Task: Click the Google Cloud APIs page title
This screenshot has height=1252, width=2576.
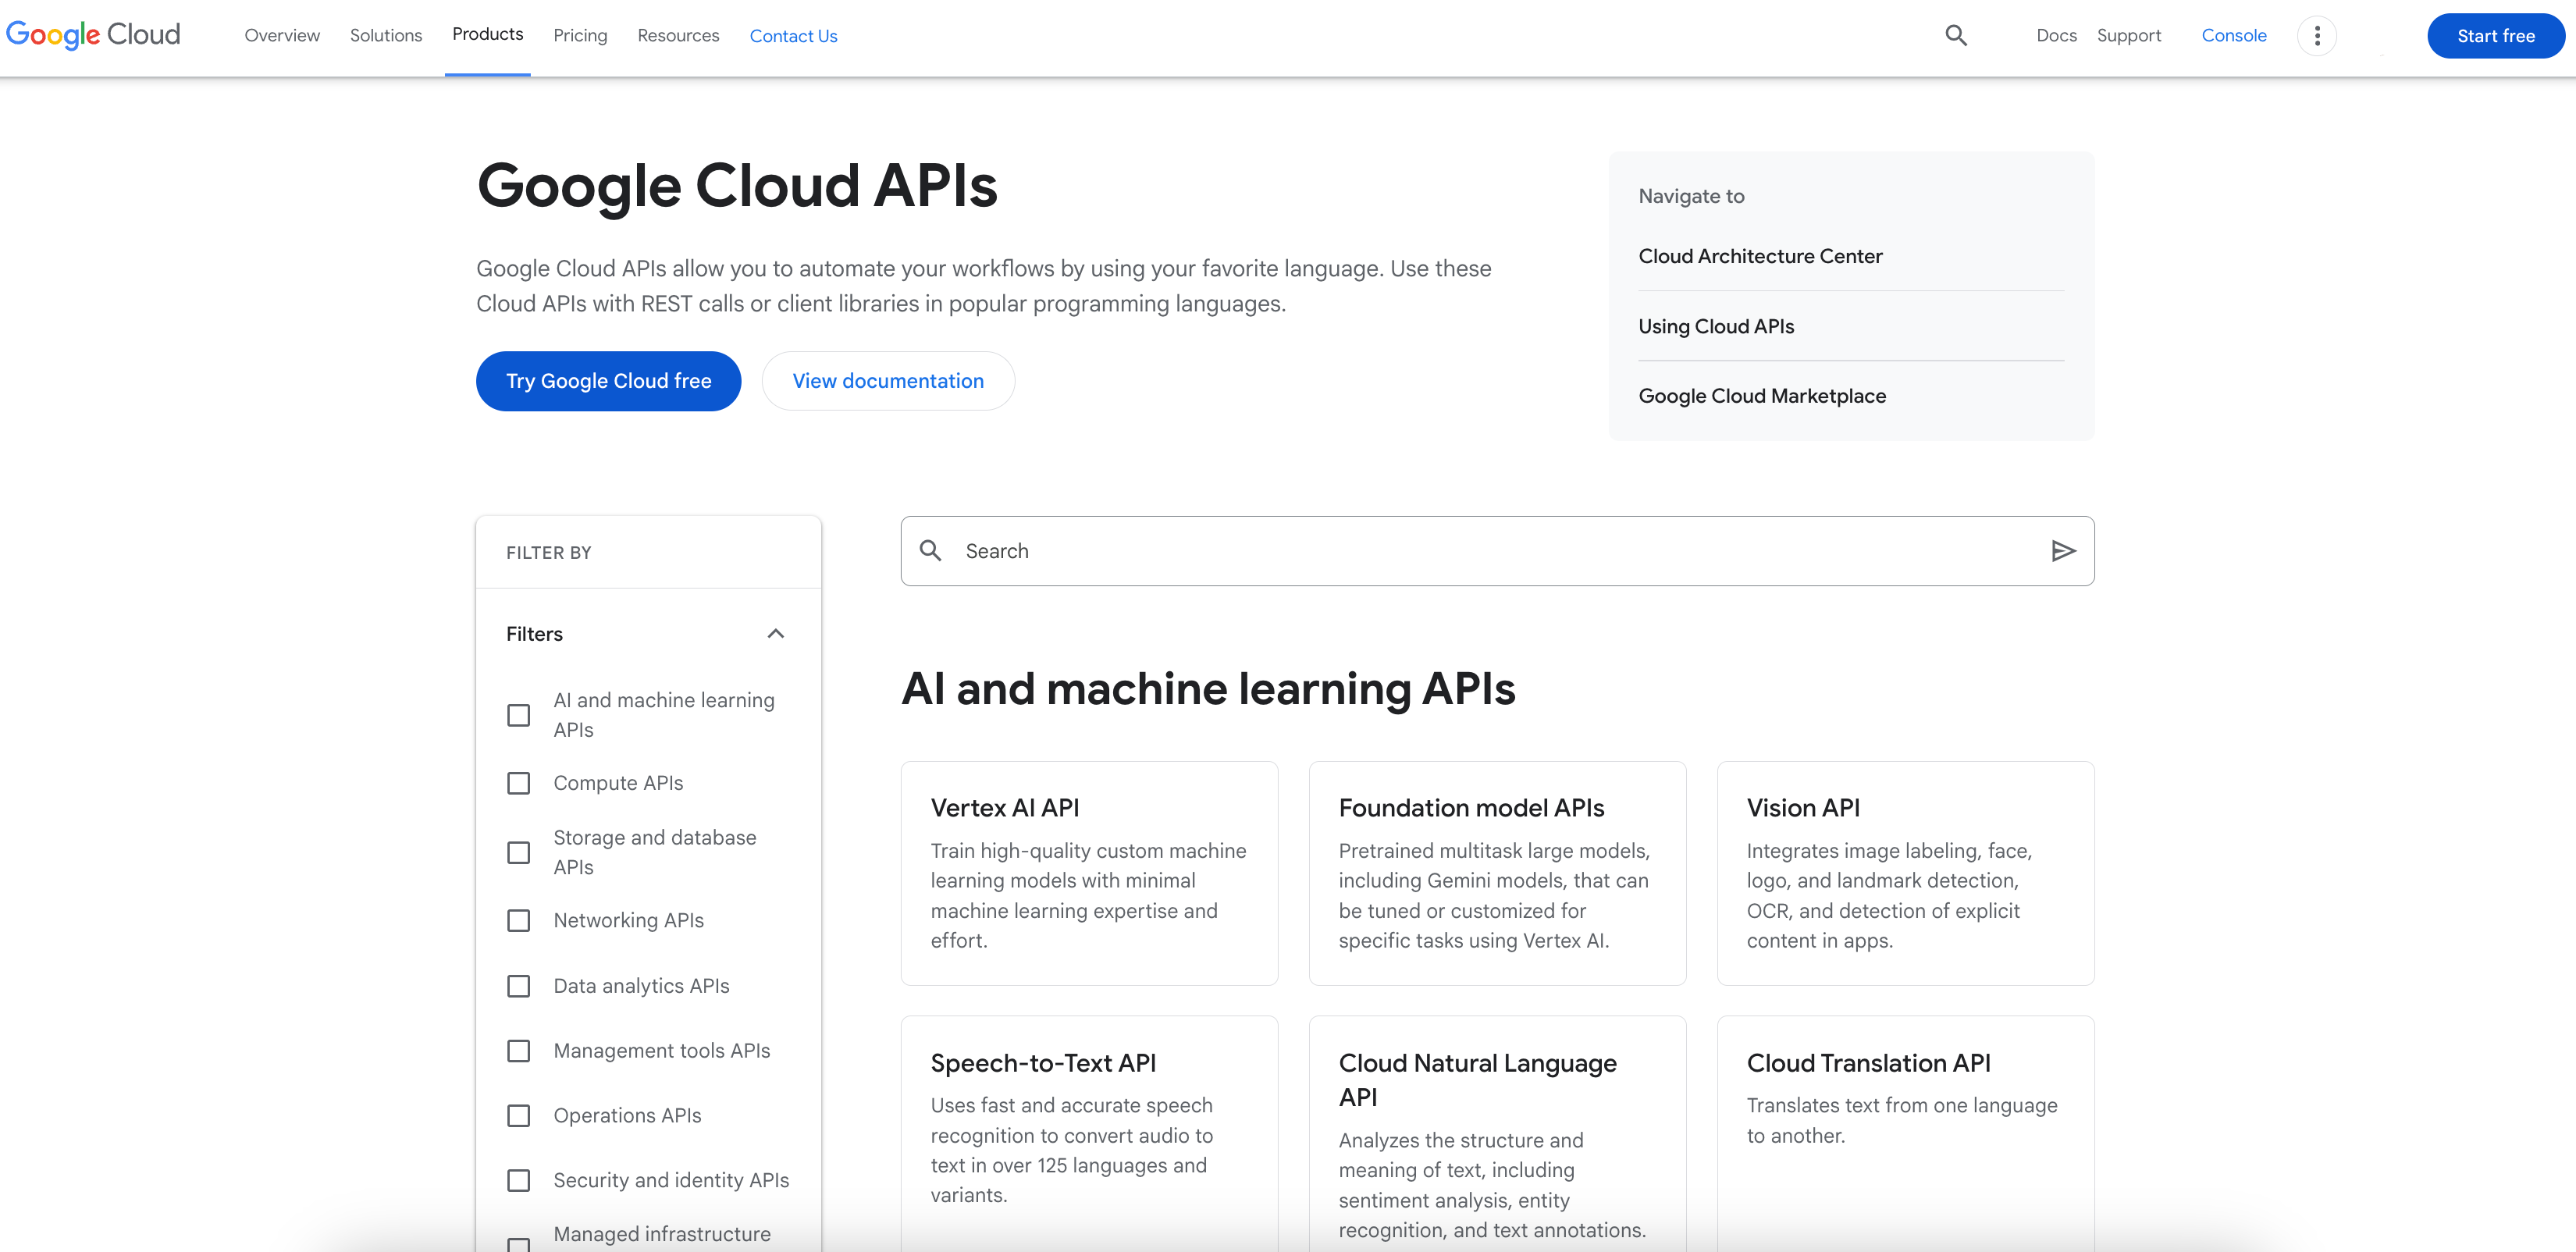Action: click(x=737, y=186)
